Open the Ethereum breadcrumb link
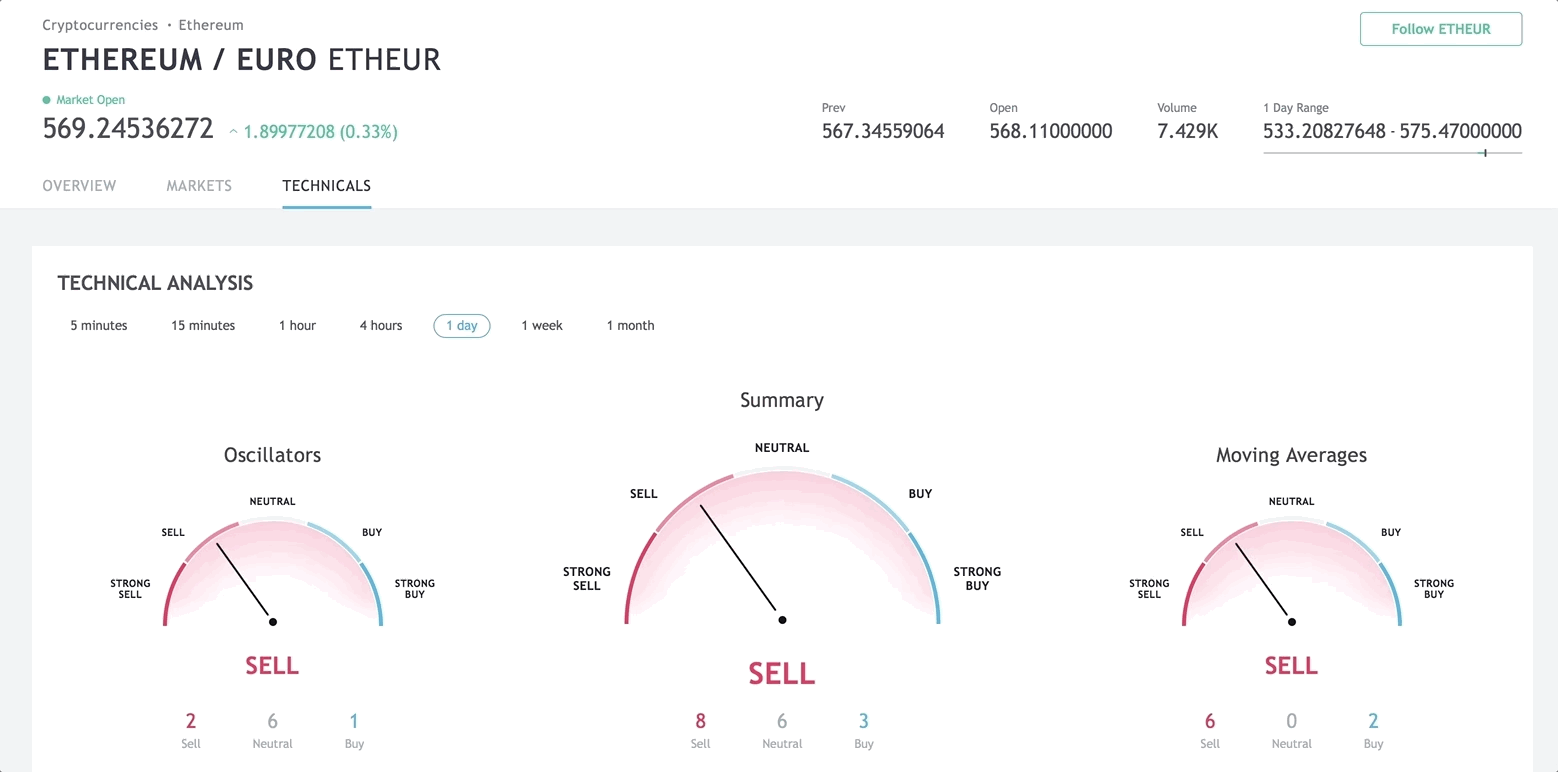 [211, 25]
